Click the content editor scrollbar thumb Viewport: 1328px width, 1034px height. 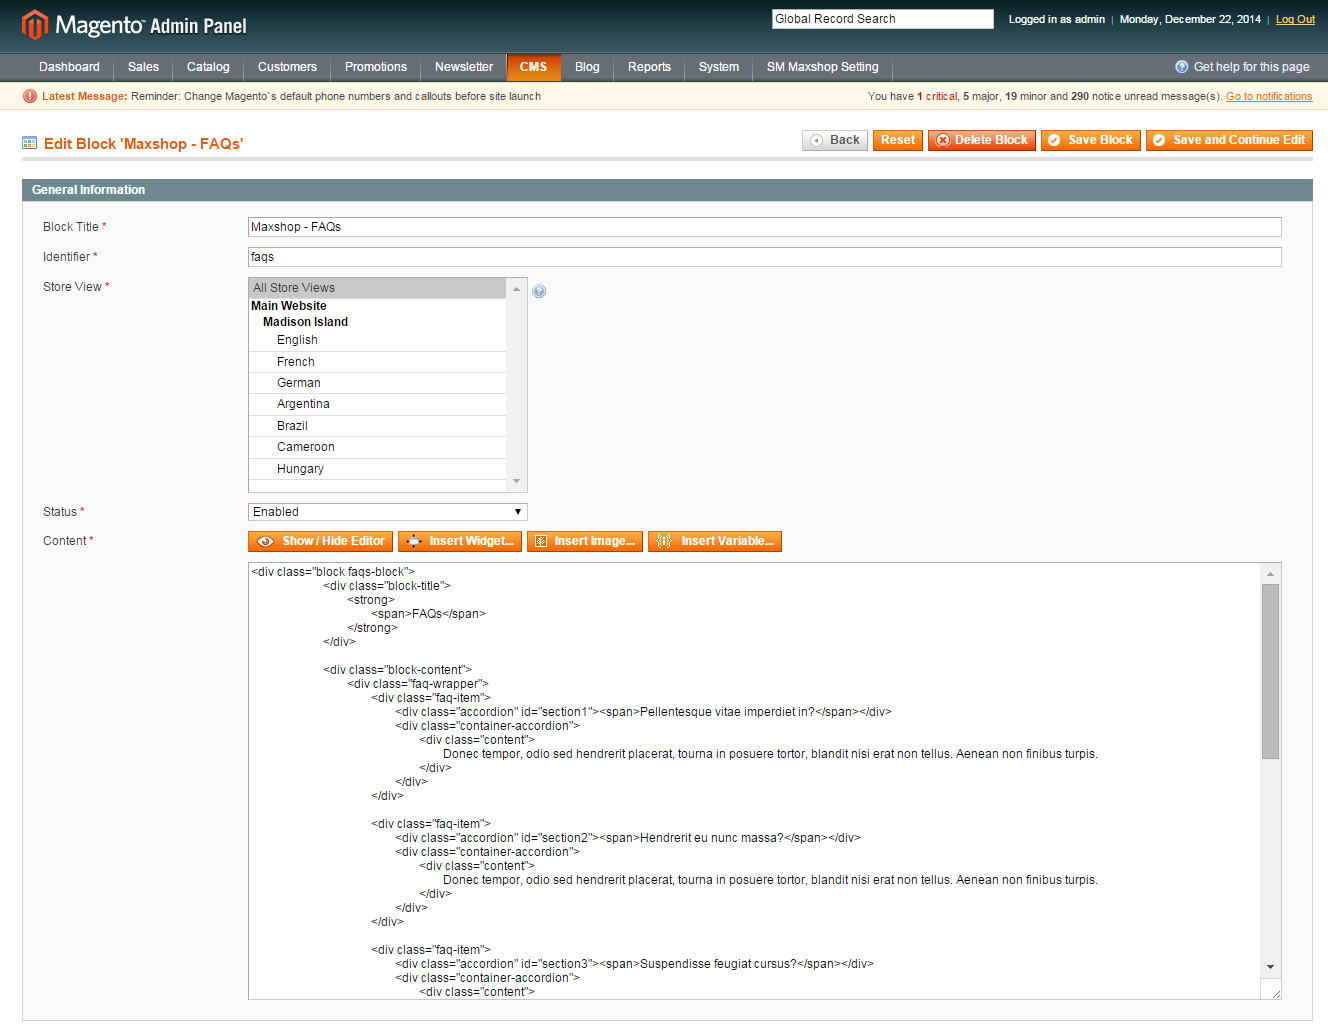tap(1270, 671)
